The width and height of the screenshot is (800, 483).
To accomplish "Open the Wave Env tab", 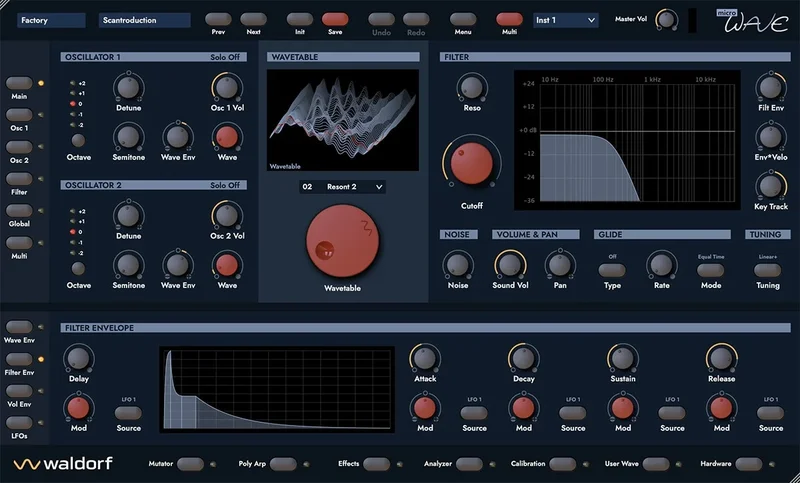I will tap(19, 327).
